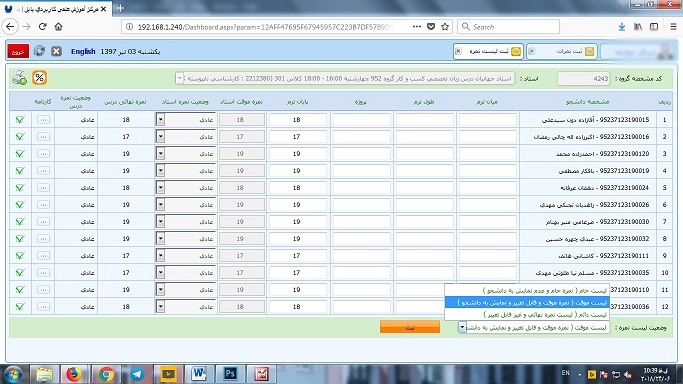Open row 9 grade status dropdown arrow
Image resolution: width=683 pixels, height=384 pixels.
[161, 256]
